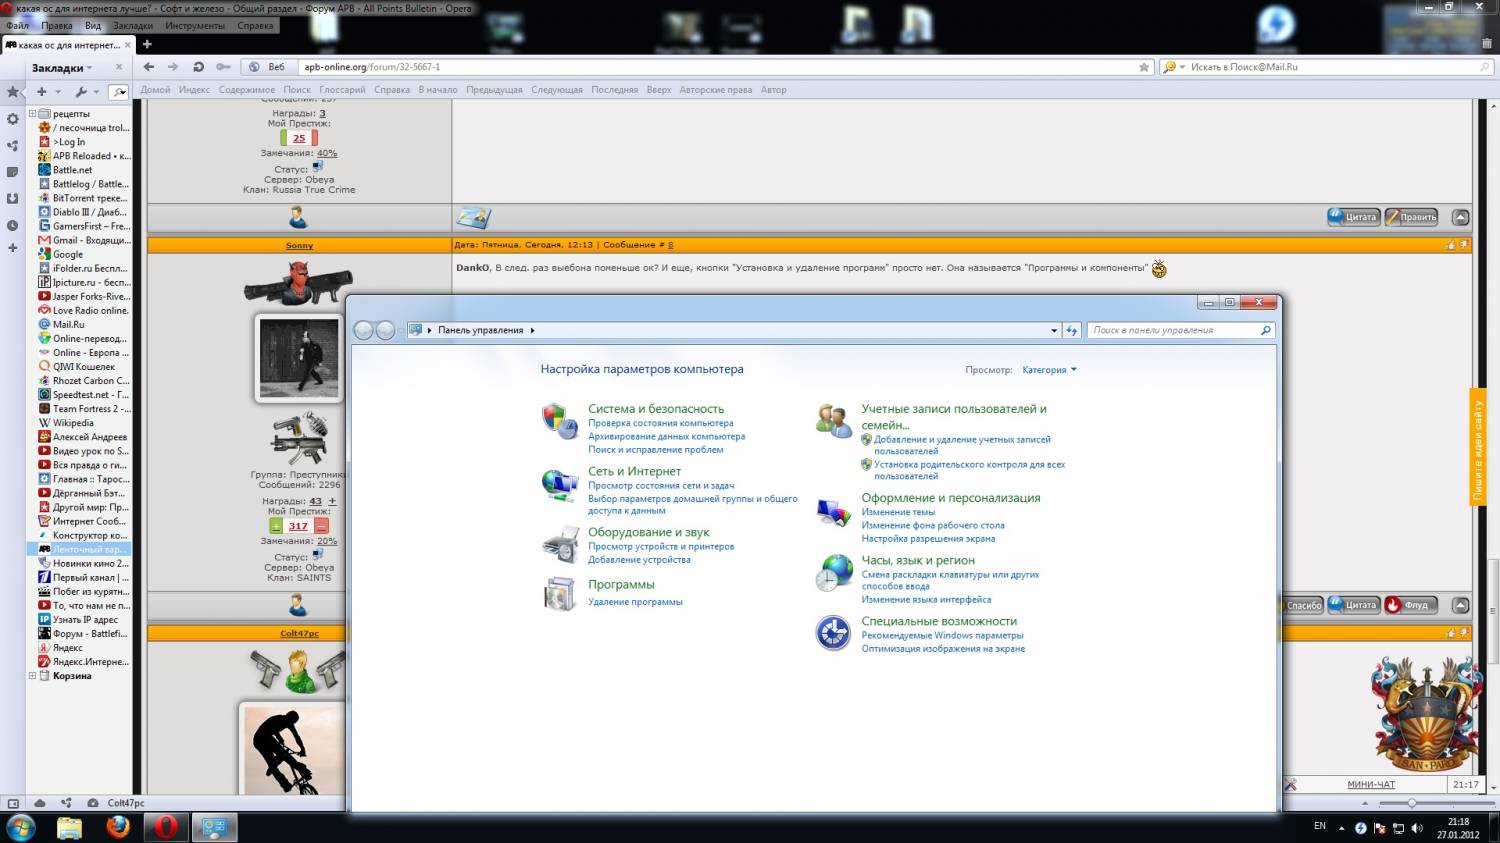Open a new tab with the plus icon
1500x843 pixels.
(x=147, y=44)
